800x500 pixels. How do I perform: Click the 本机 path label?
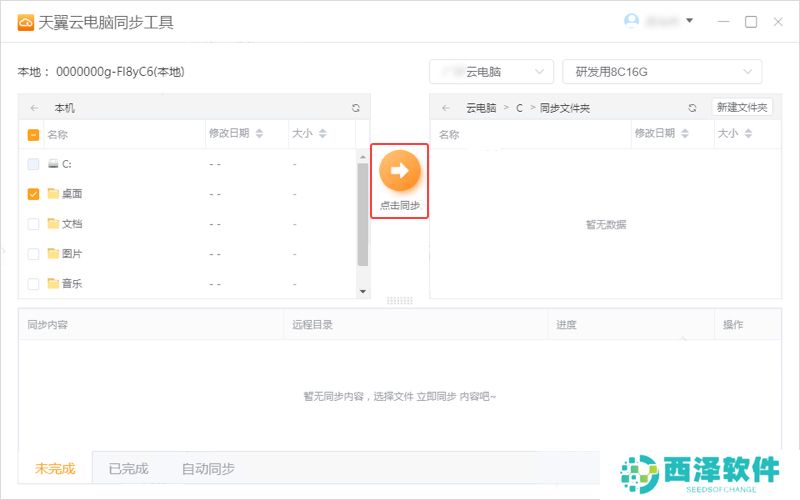pyautogui.click(x=65, y=108)
